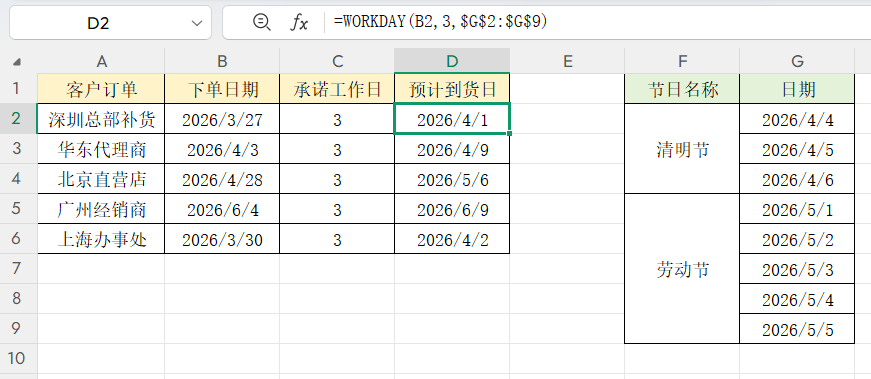Select row 1 header

tap(17, 88)
